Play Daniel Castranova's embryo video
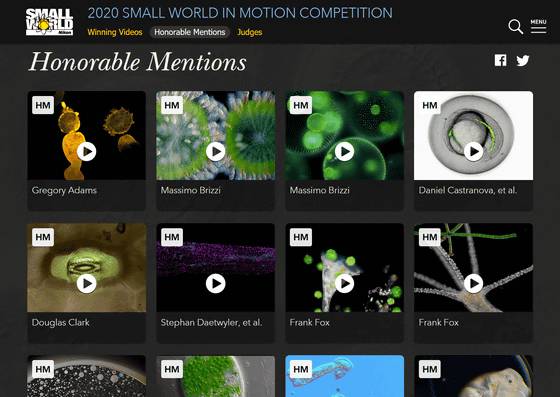560x397 pixels. click(x=474, y=152)
